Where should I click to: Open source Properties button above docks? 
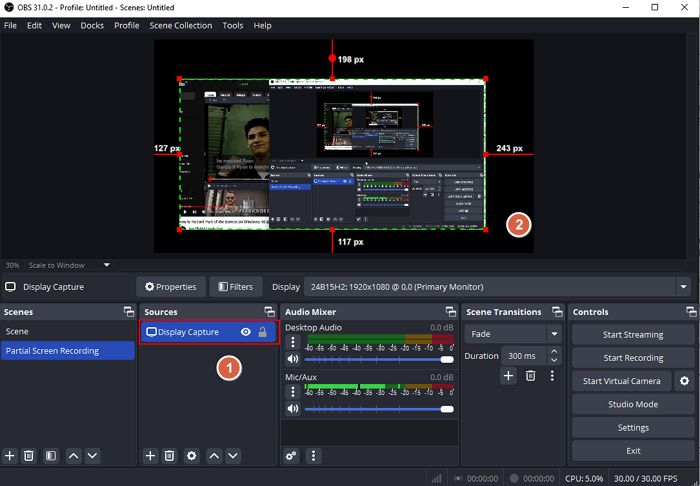click(171, 287)
